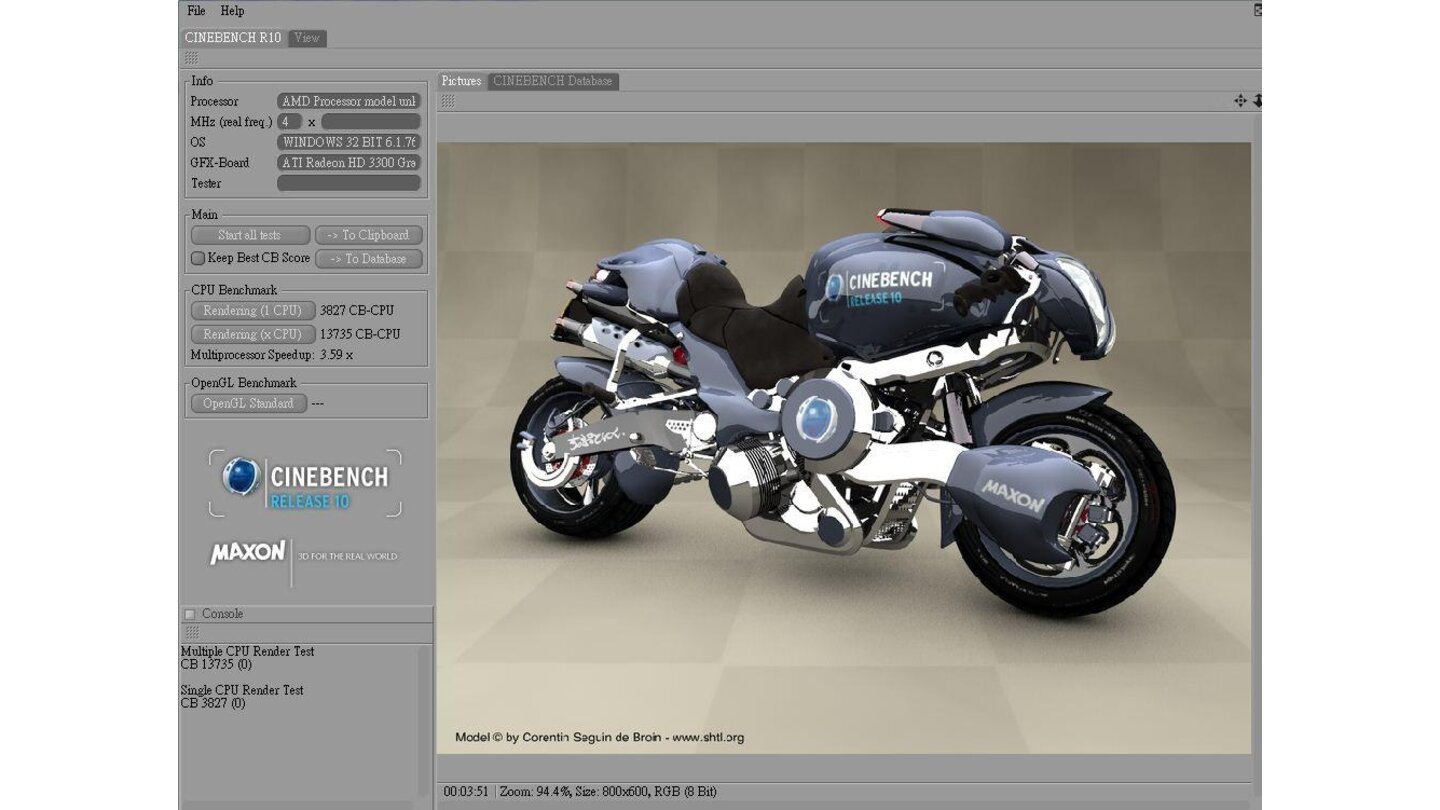Run the OpenGL Standard benchmark

click(x=249, y=404)
